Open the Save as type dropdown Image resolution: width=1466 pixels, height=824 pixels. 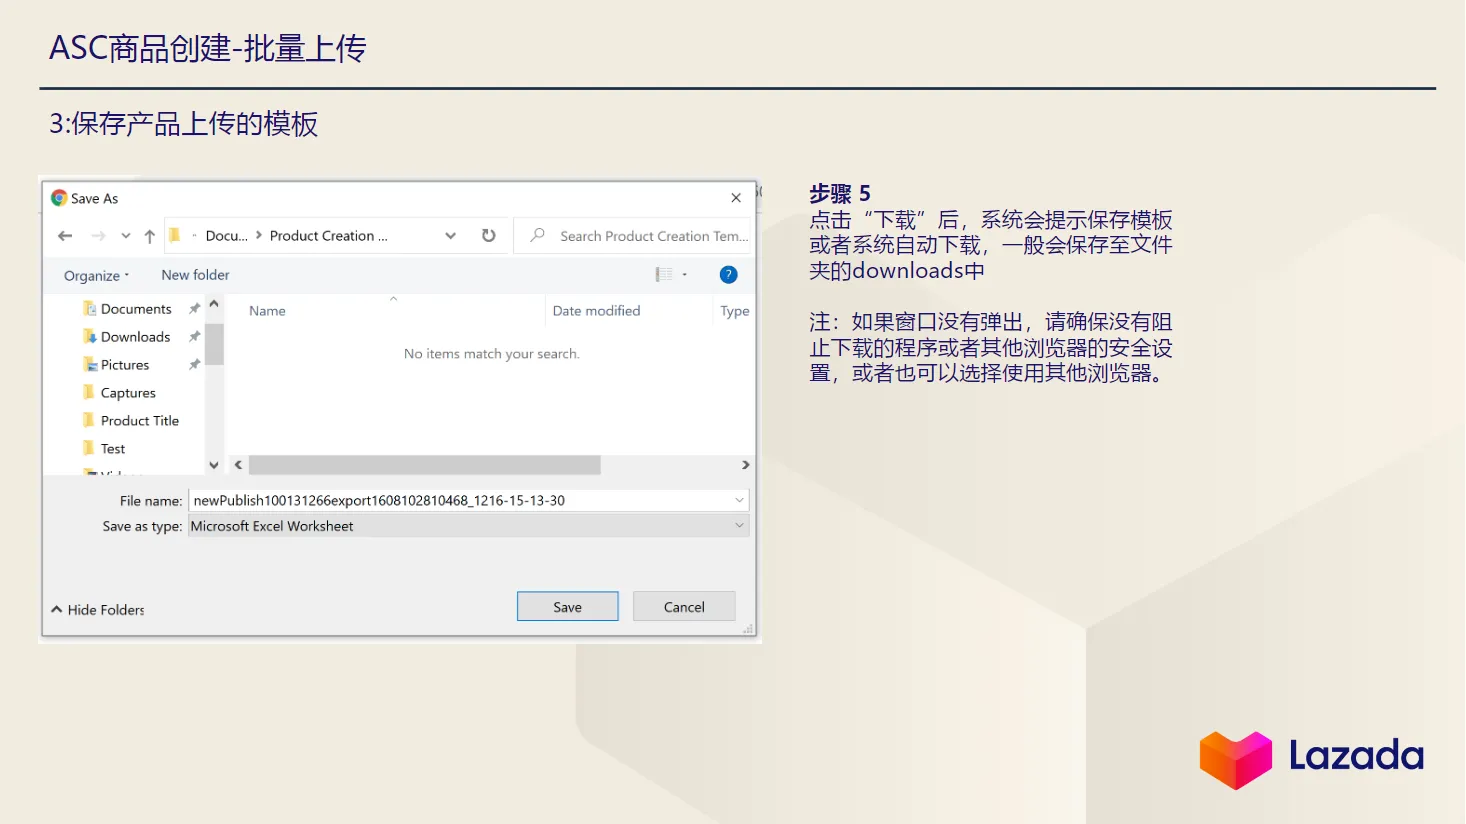[x=739, y=525]
